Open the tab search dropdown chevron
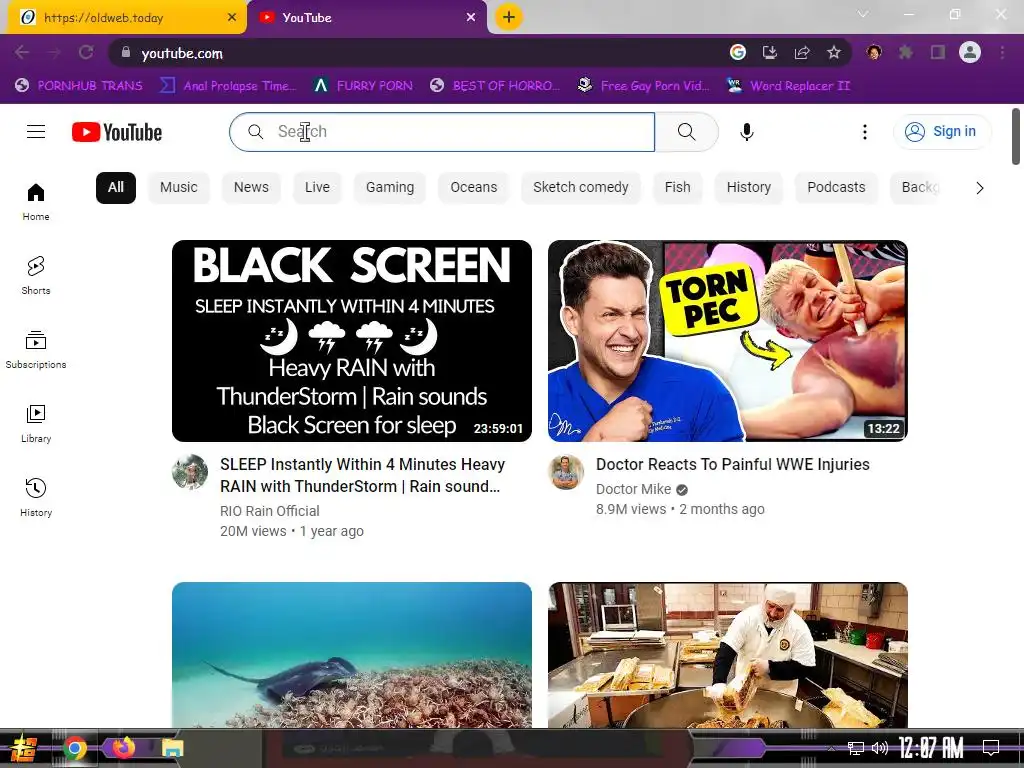The image size is (1024, 768). pyautogui.click(x=863, y=14)
